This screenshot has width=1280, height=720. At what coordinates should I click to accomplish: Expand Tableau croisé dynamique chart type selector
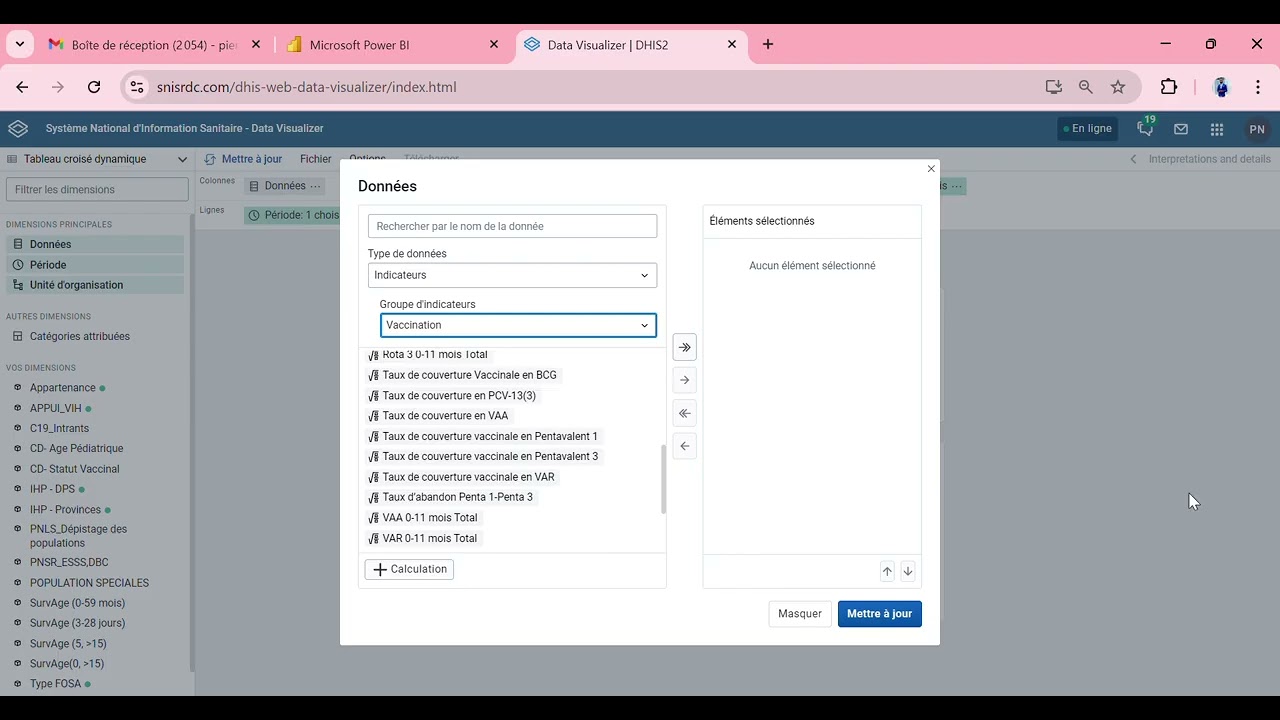[97, 159]
